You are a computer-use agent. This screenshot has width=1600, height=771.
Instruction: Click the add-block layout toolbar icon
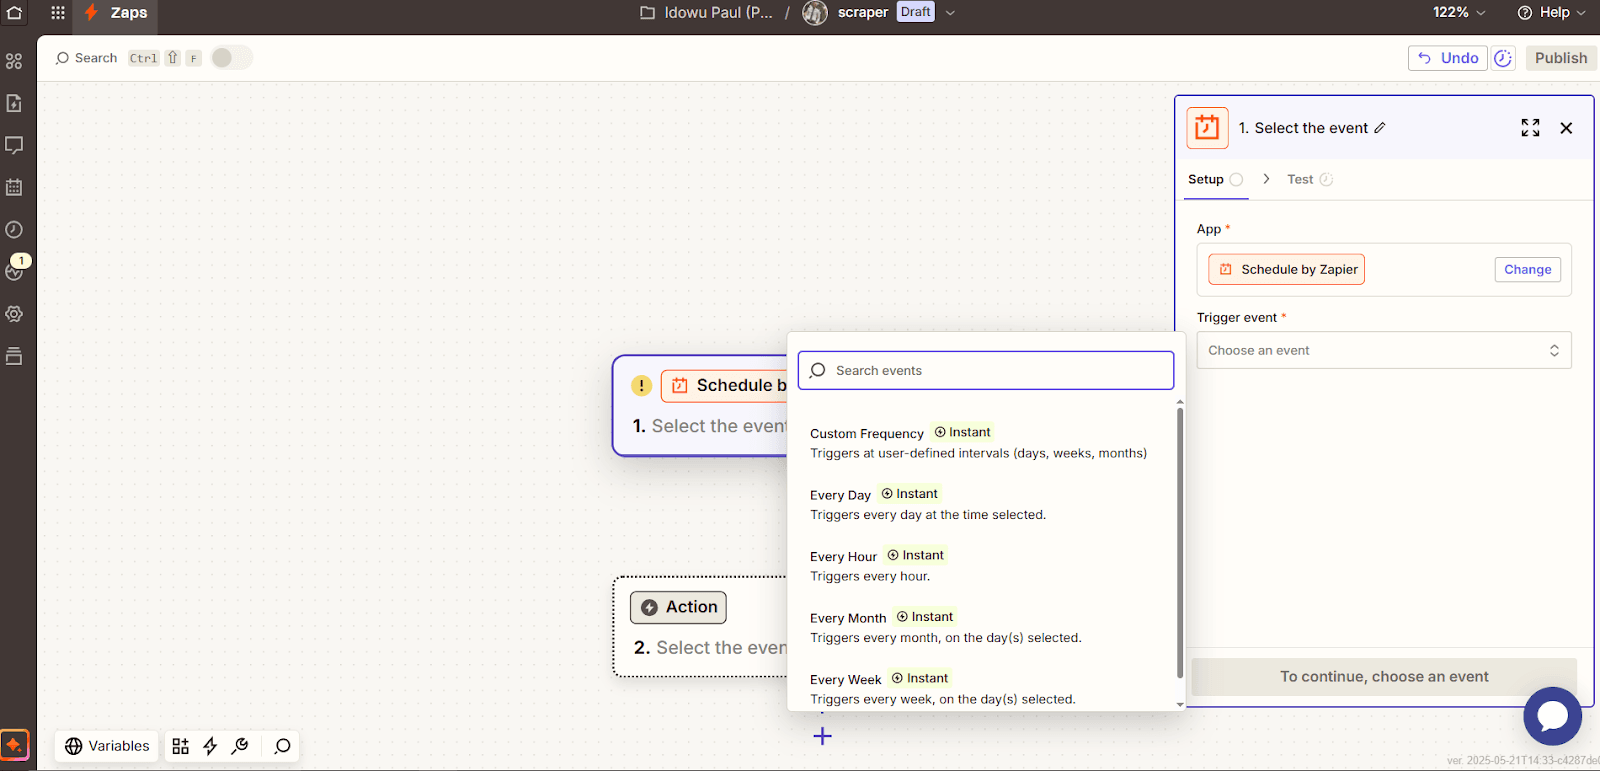click(x=180, y=746)
